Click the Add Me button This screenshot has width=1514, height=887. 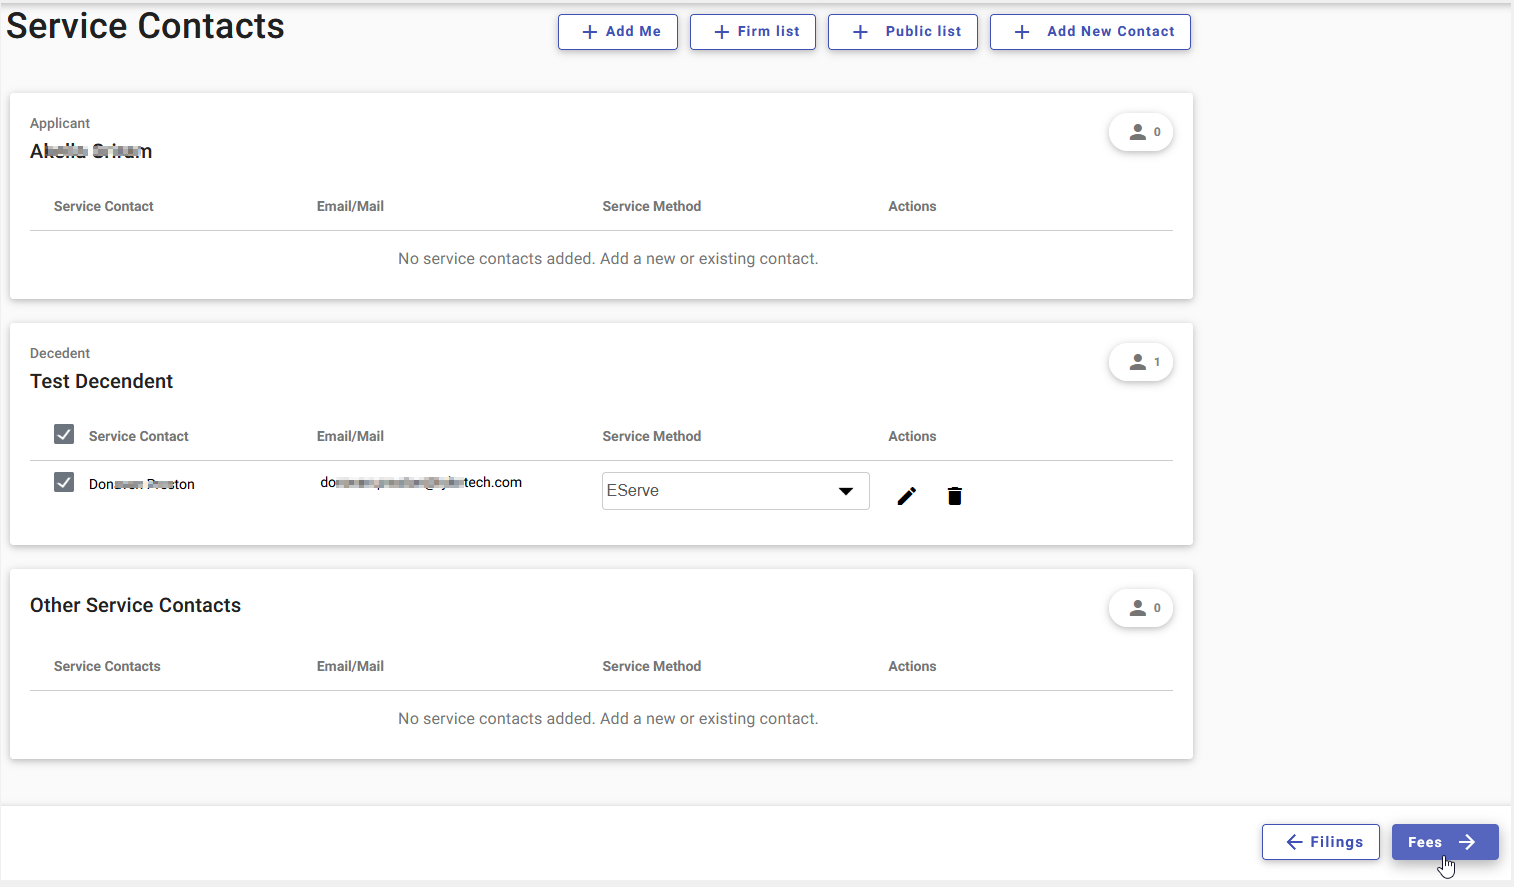(x=617, y=31)
